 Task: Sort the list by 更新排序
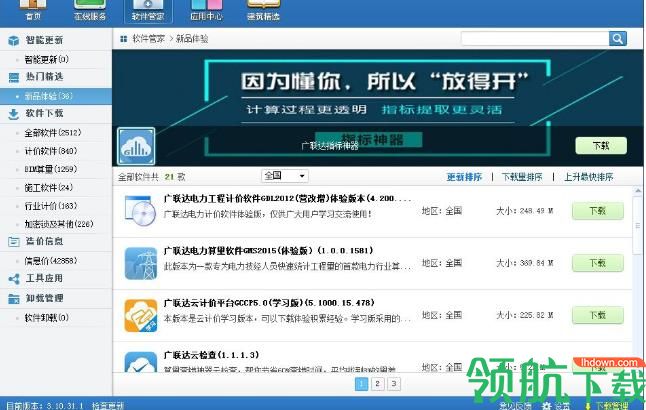coord(464,177)
